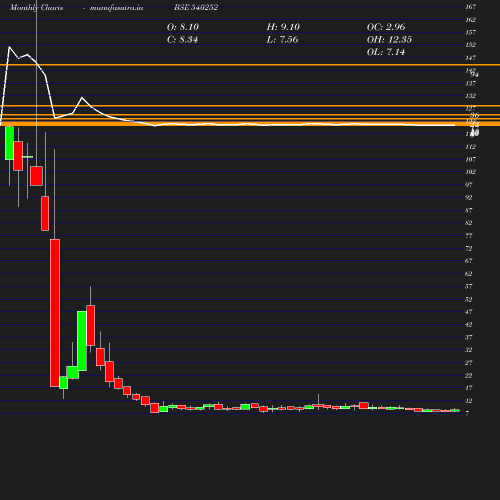
Task: Click the close value 'C: 8.34'
Action: (182, 39)
